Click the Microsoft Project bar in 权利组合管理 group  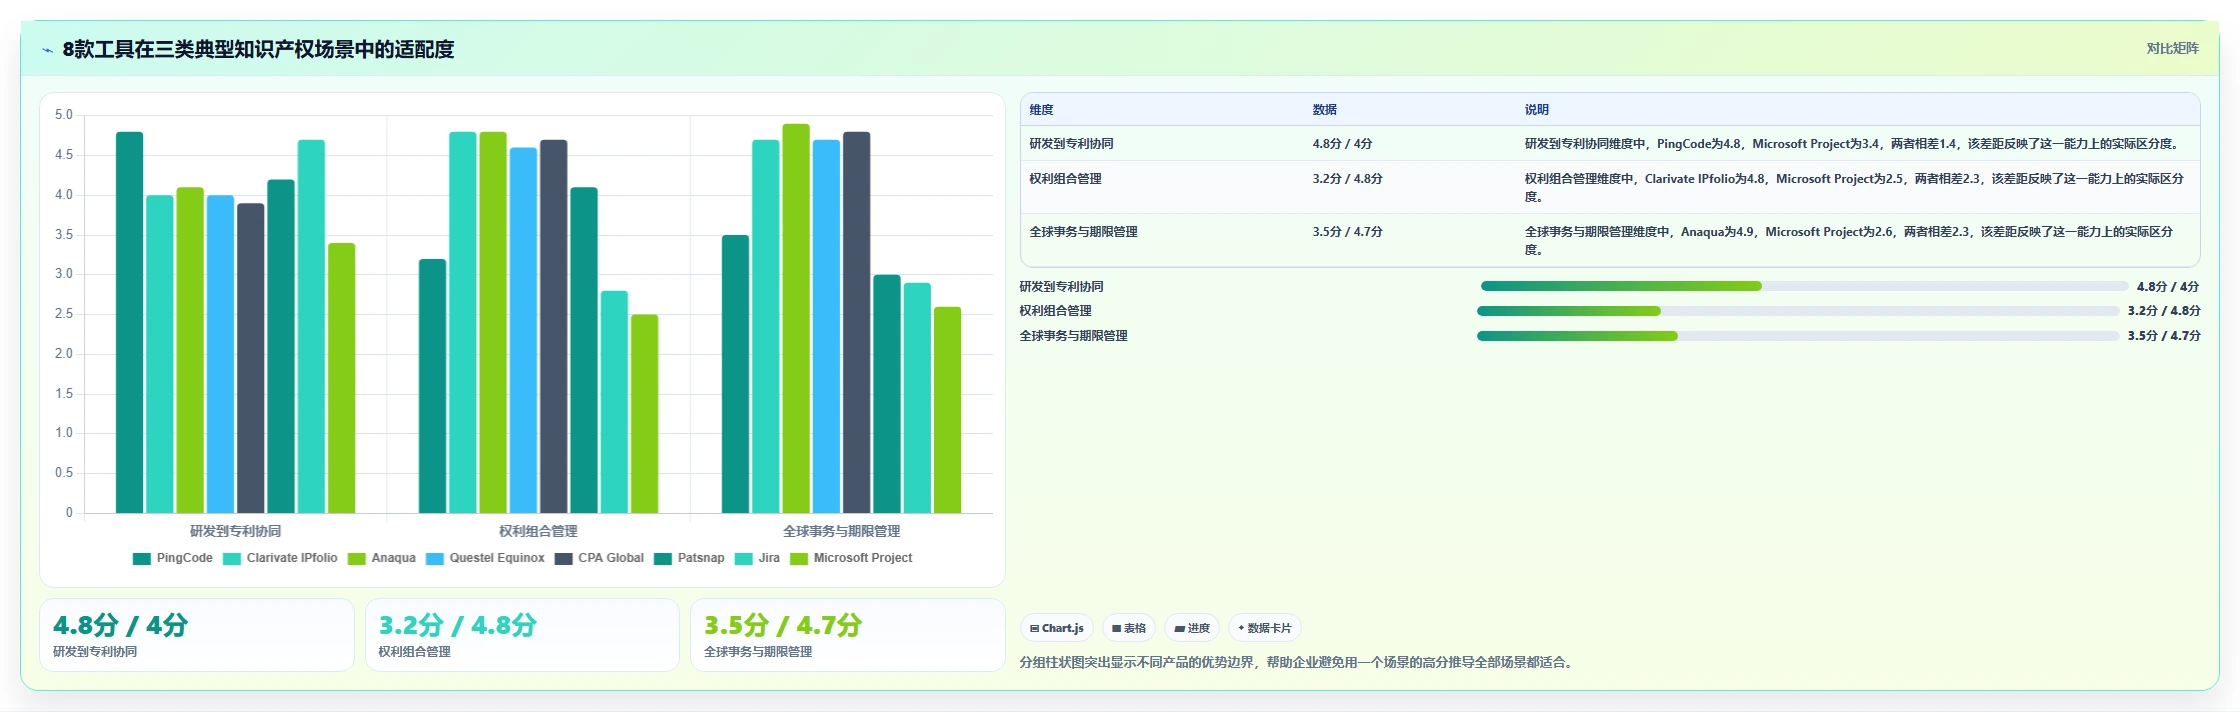[645, 414]
